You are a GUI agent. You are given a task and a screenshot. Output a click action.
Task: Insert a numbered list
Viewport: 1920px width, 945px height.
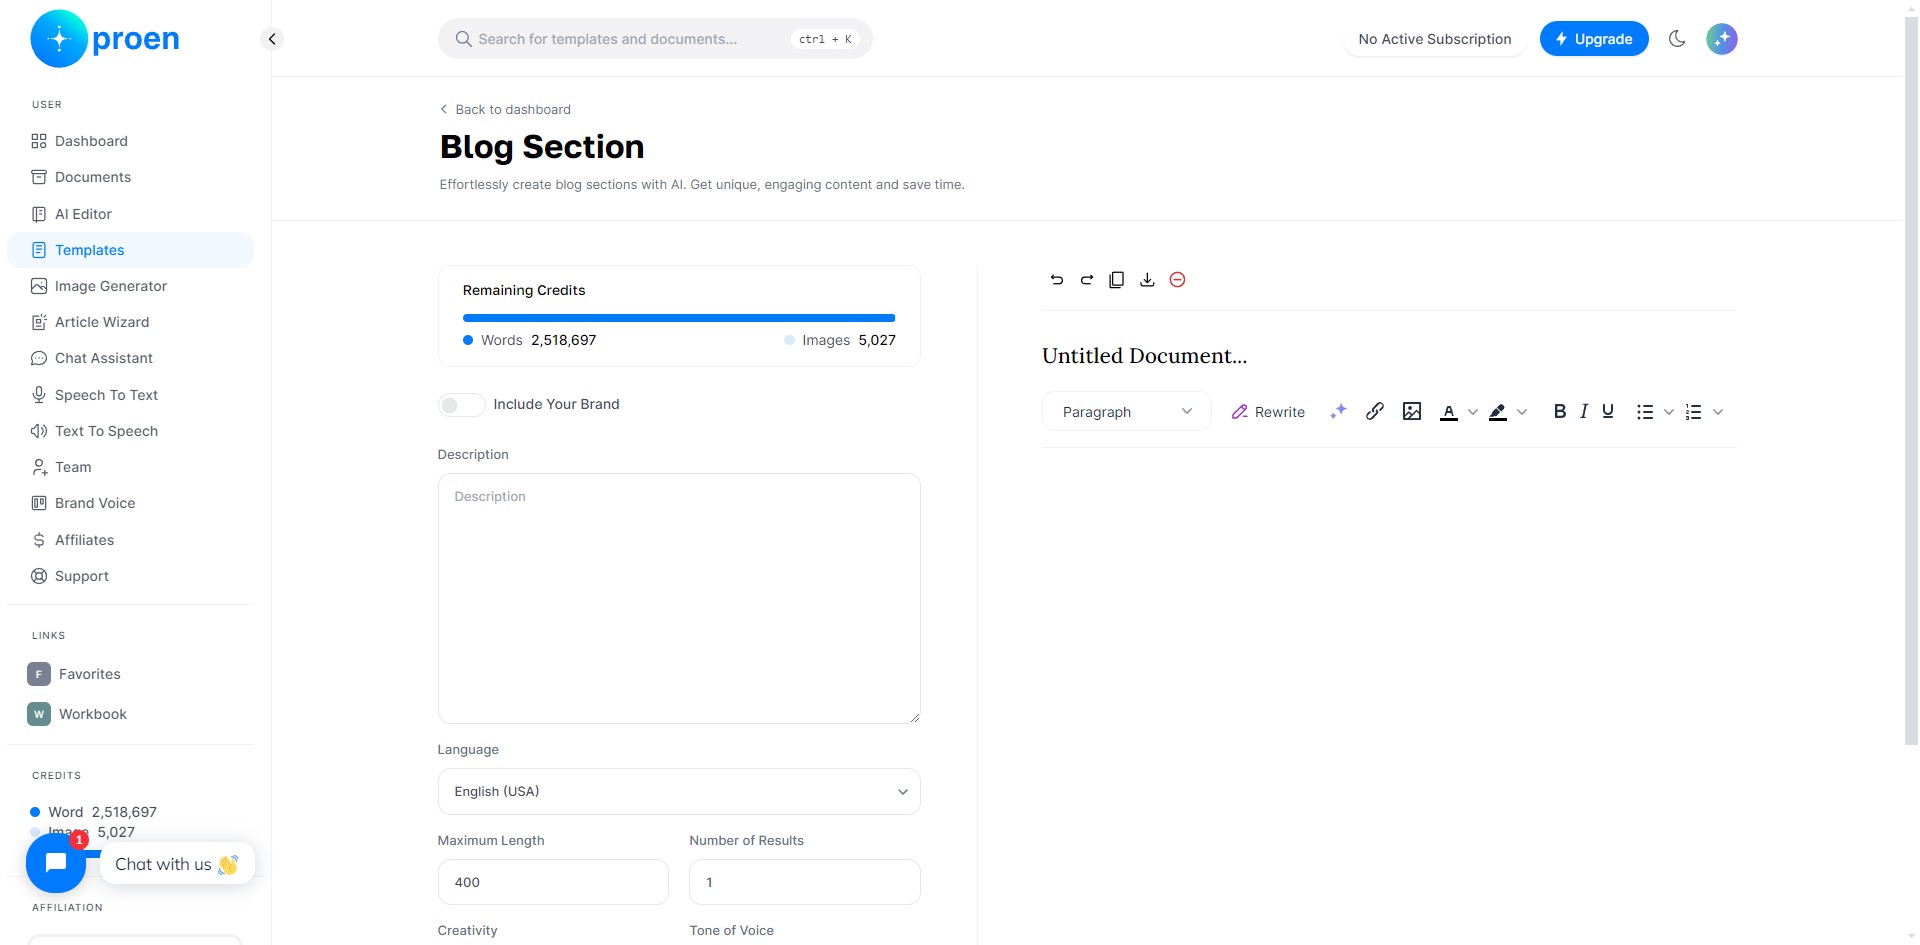1693,412
